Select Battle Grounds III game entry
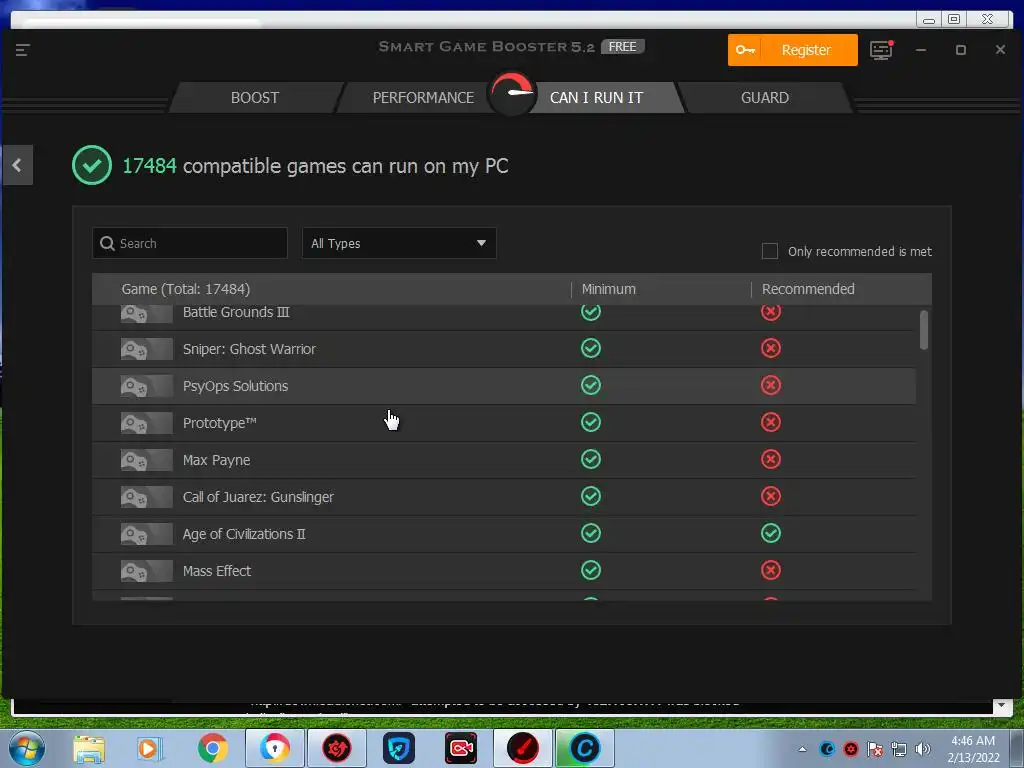This screenshot has height=768, width=1024. (x=236, y=312)
